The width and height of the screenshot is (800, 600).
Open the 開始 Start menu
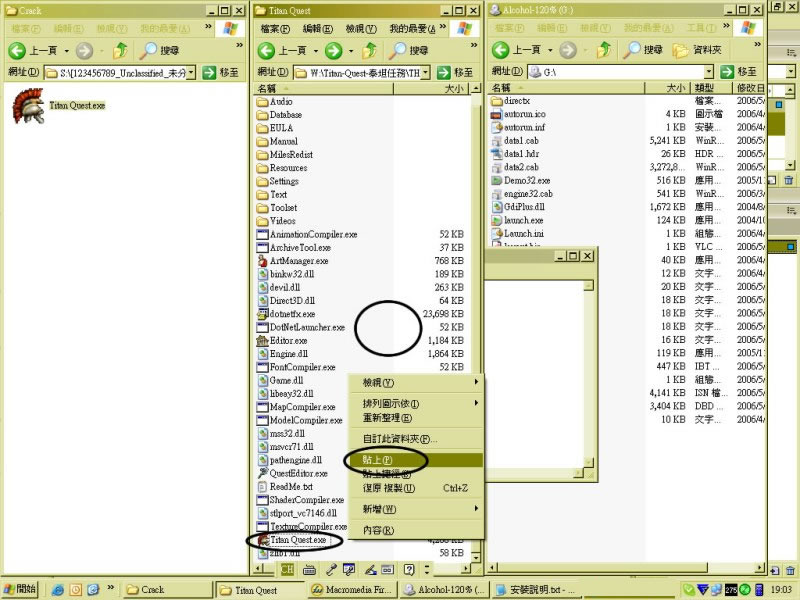pyautogui.click(x=20, y=589)
